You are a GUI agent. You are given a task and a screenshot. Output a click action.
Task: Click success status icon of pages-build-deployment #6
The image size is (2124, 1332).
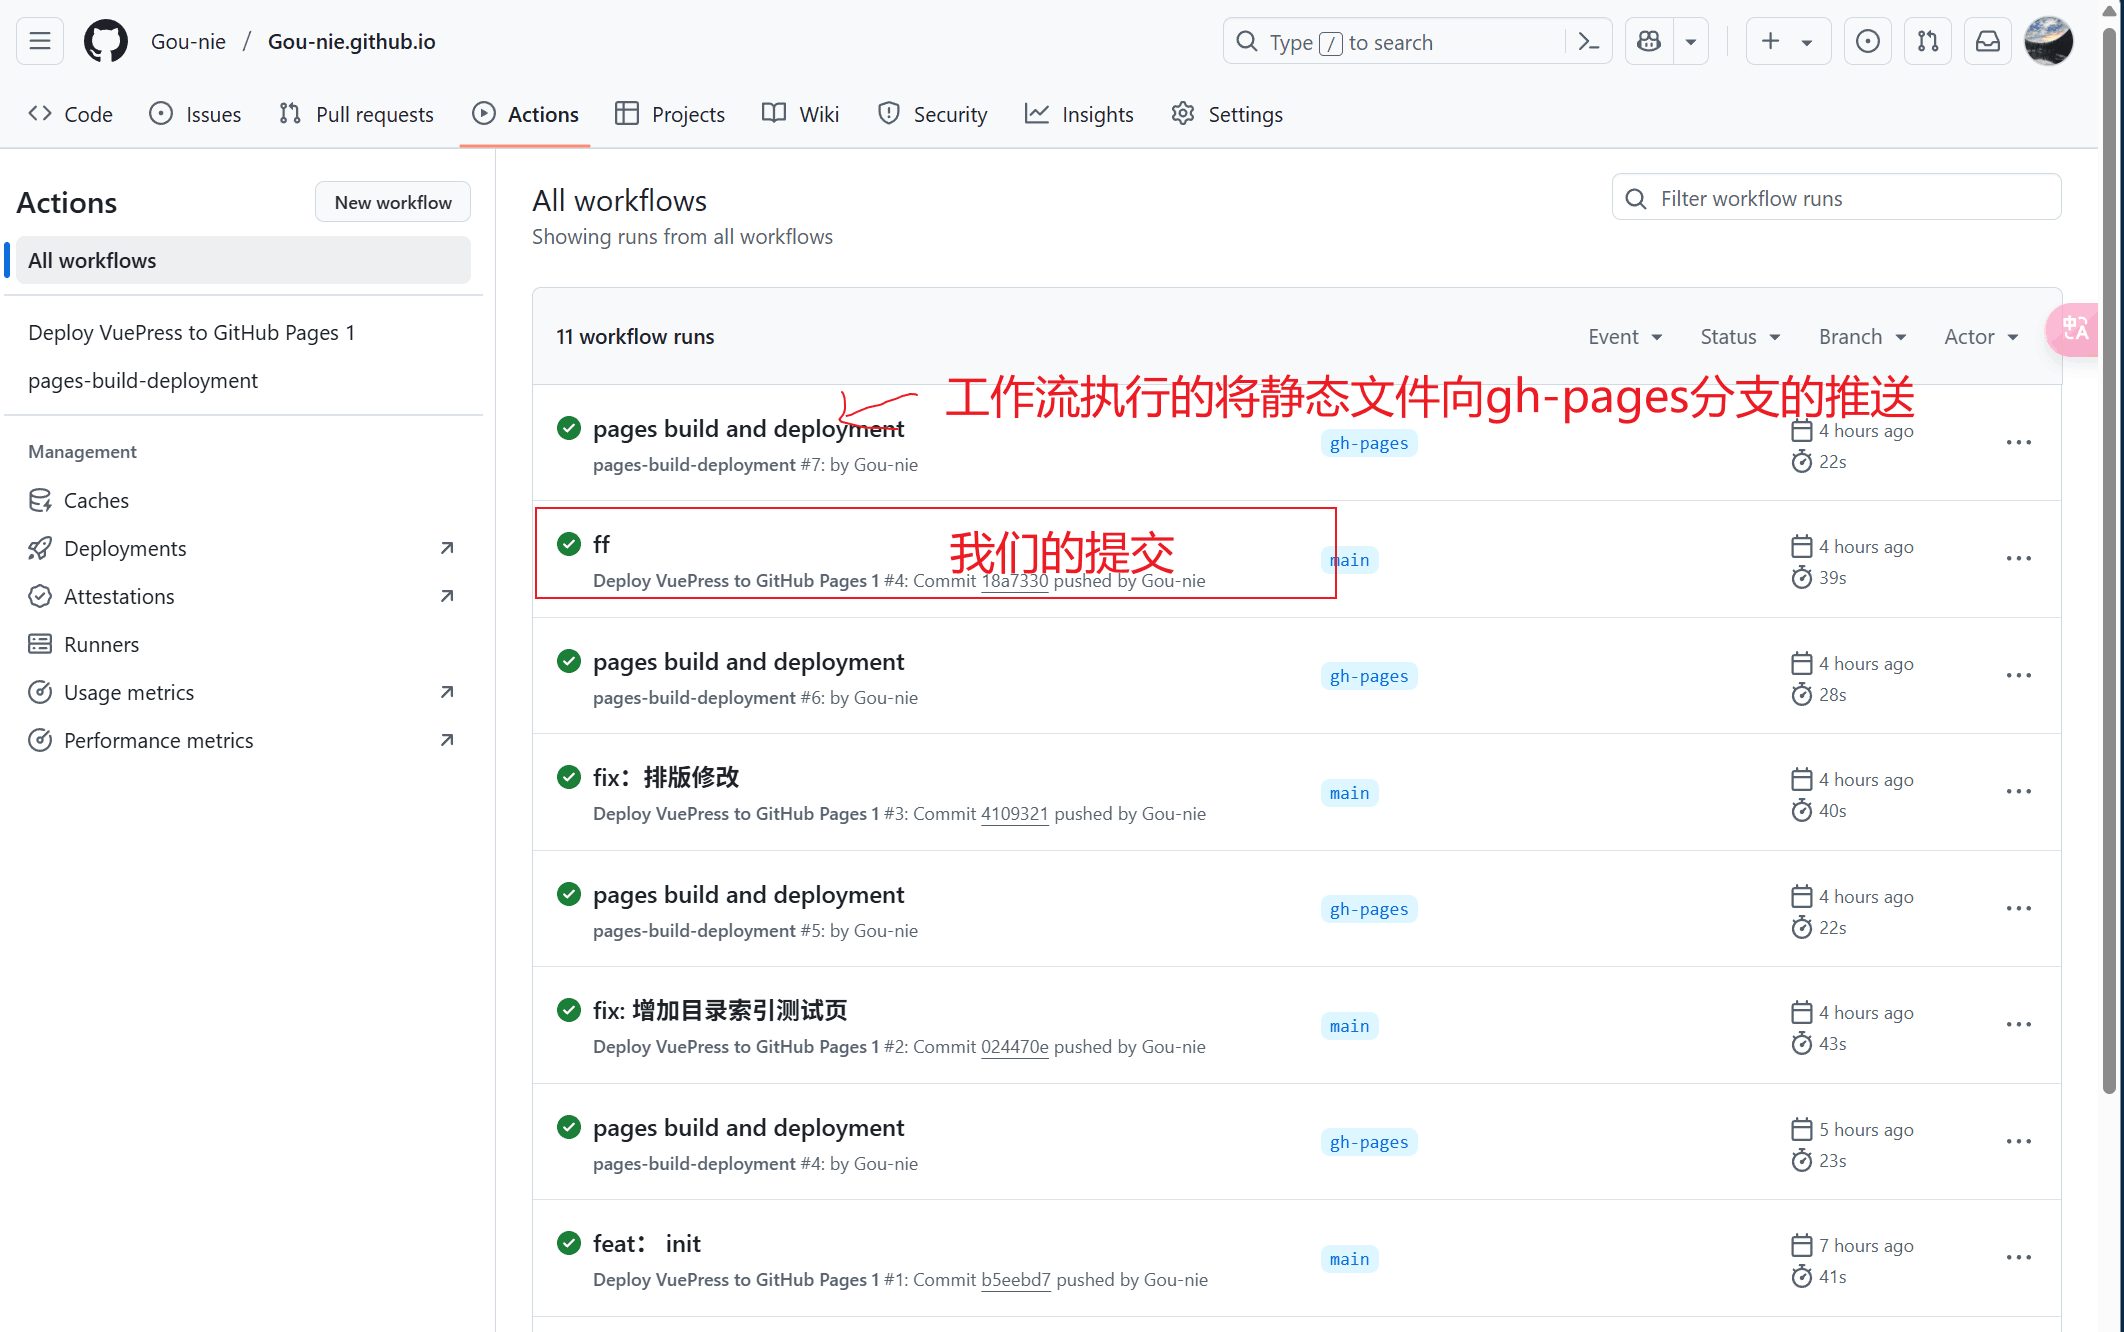coord(569,661)
